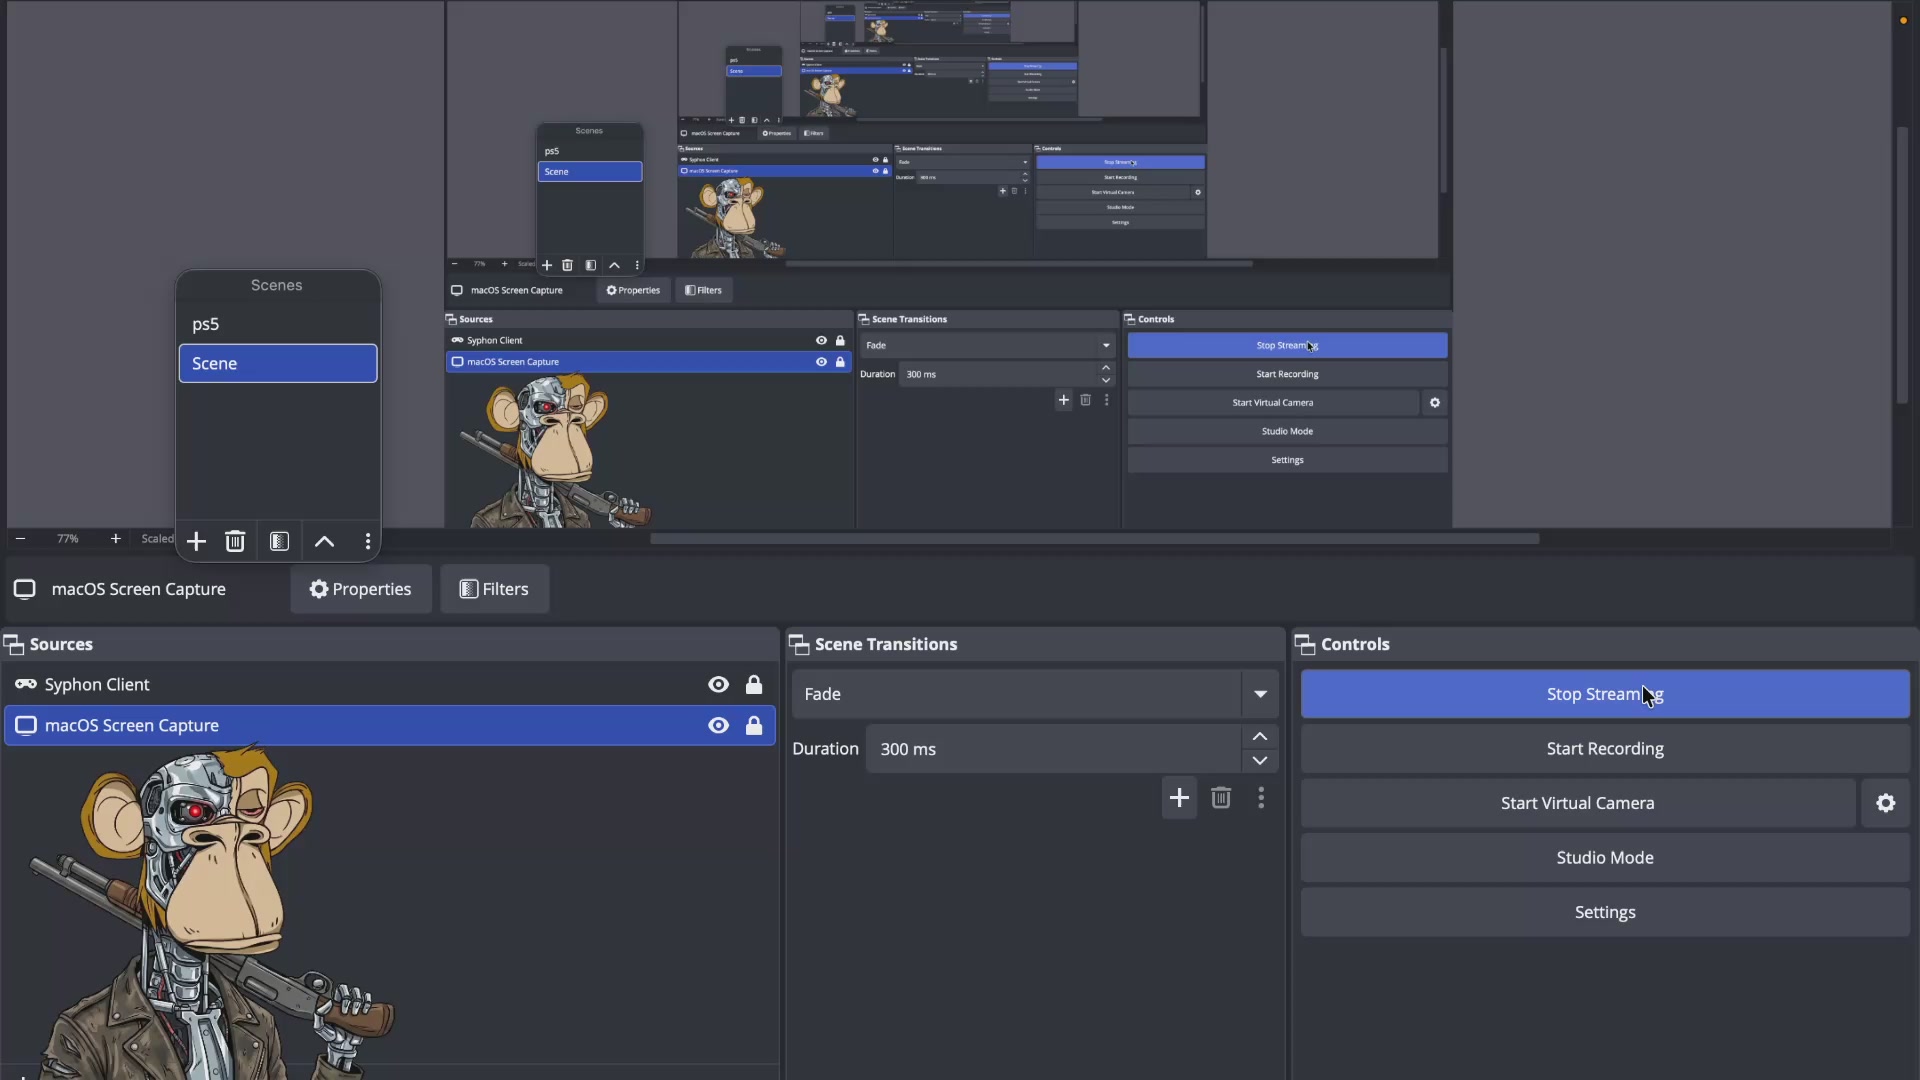Open virtual camera gear settings in bottom Controls dock

point(1886,803)
